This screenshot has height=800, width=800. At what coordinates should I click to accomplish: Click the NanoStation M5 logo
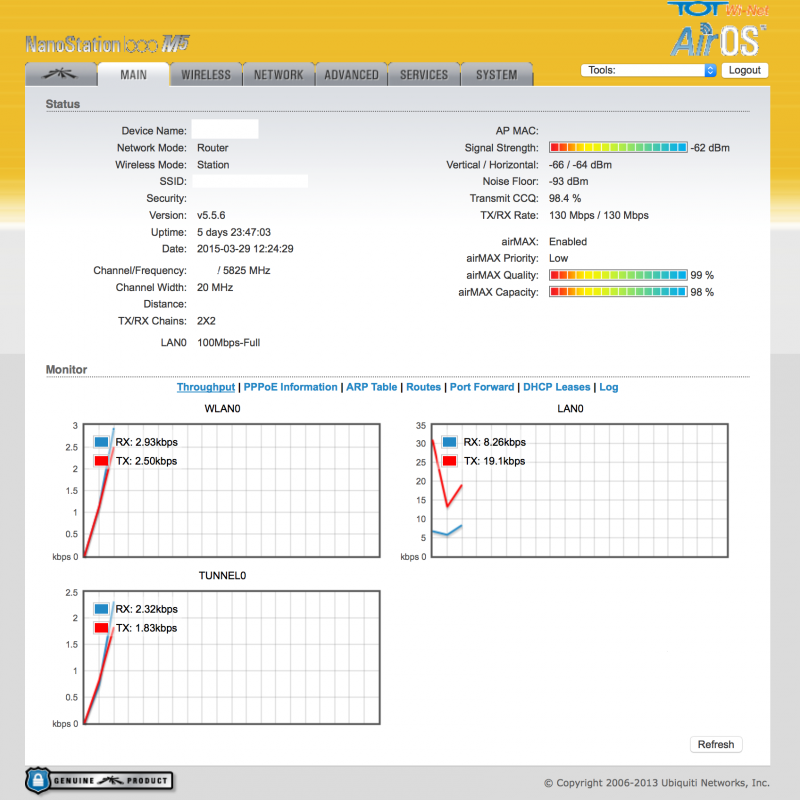(x=106, y=44)
